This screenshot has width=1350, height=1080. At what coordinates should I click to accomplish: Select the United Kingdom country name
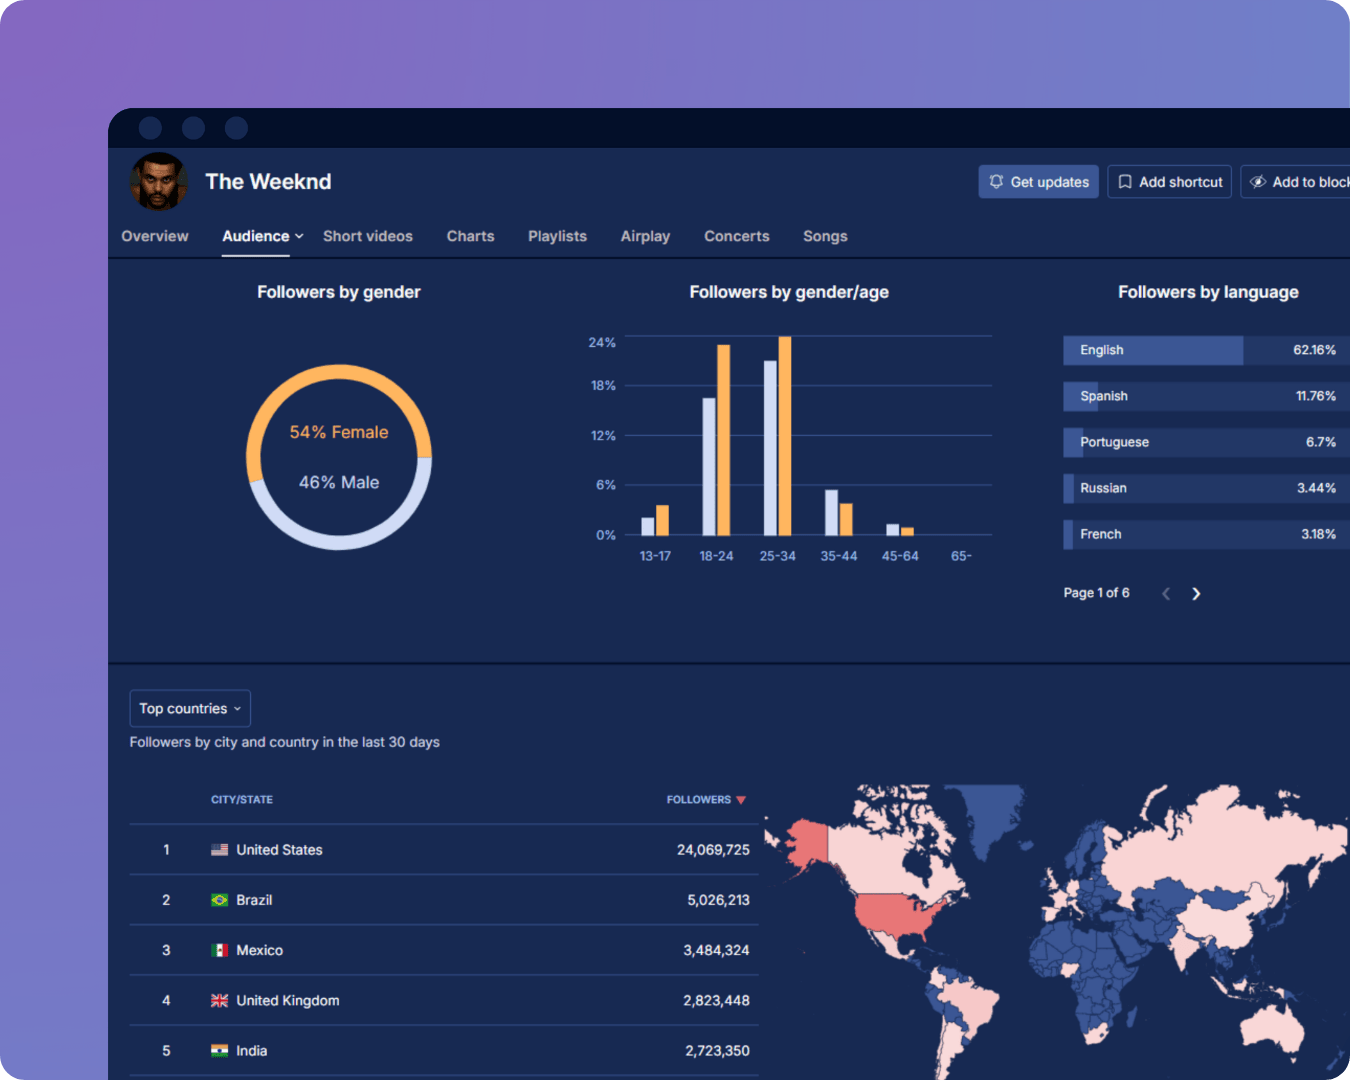click(288, 1000)
